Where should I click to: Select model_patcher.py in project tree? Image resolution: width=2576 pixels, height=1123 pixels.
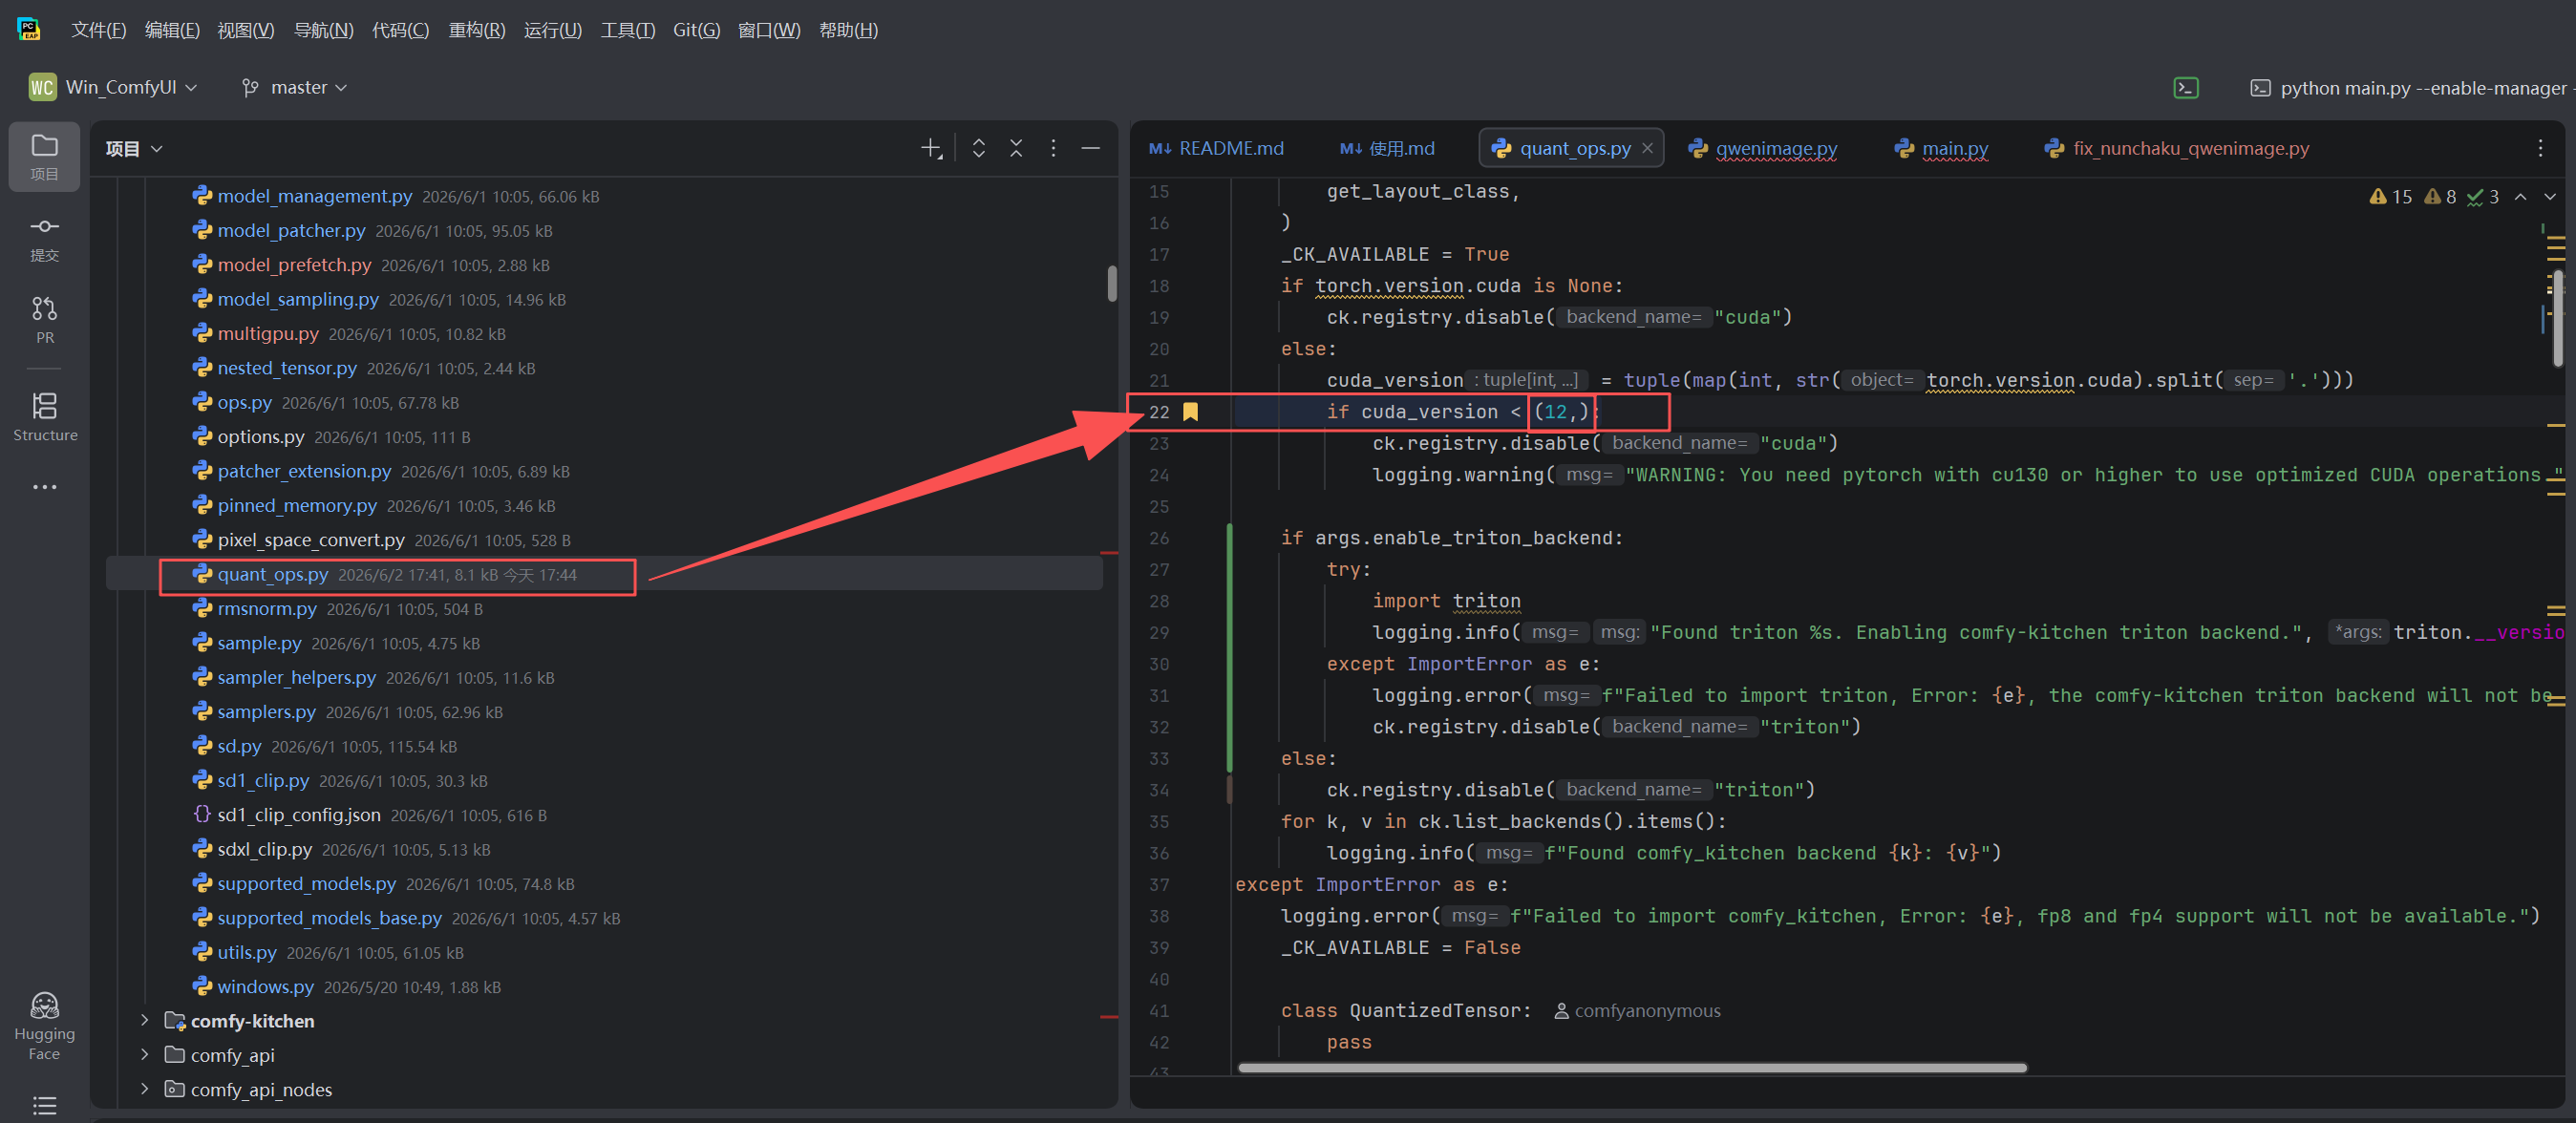(291, 230)
